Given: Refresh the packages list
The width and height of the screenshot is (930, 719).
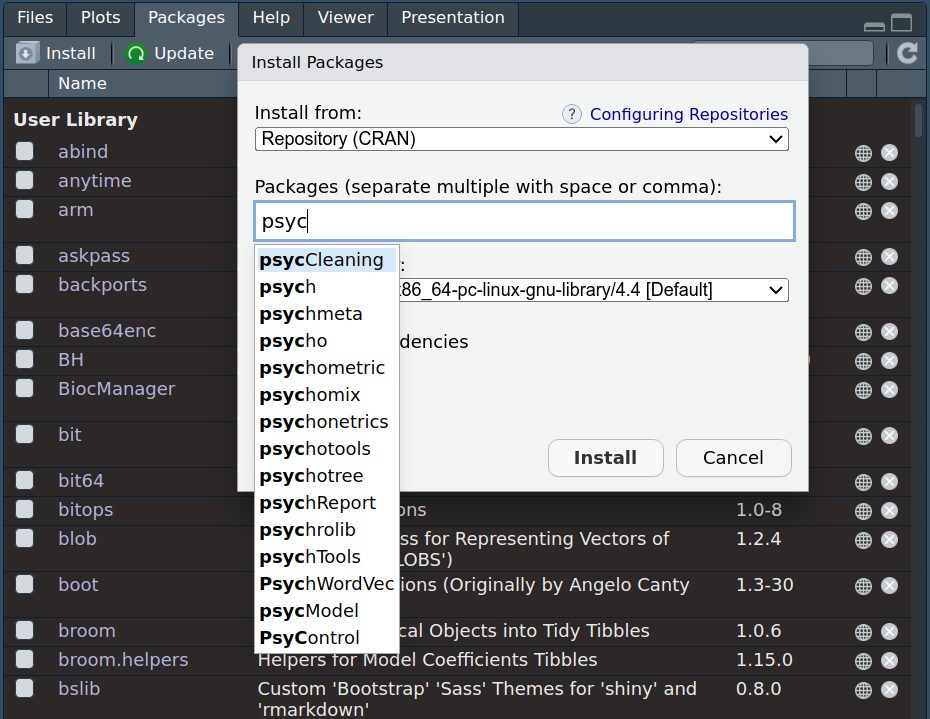Looking at the screenshot, I should click(907, 54).
